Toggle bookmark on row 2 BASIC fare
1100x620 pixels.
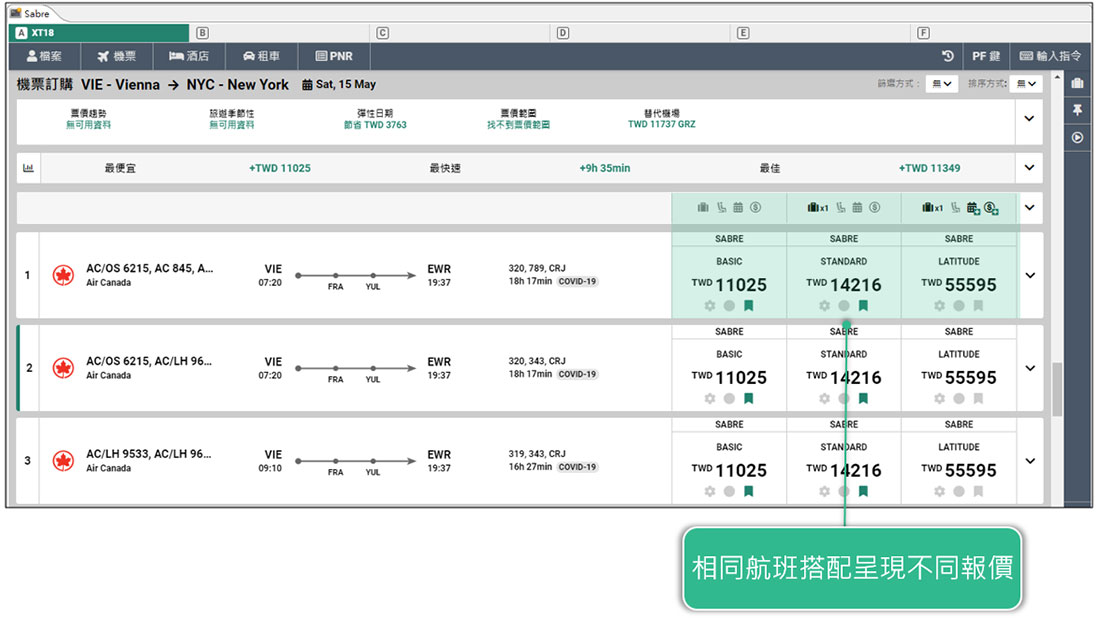click(x=749, y=398)
